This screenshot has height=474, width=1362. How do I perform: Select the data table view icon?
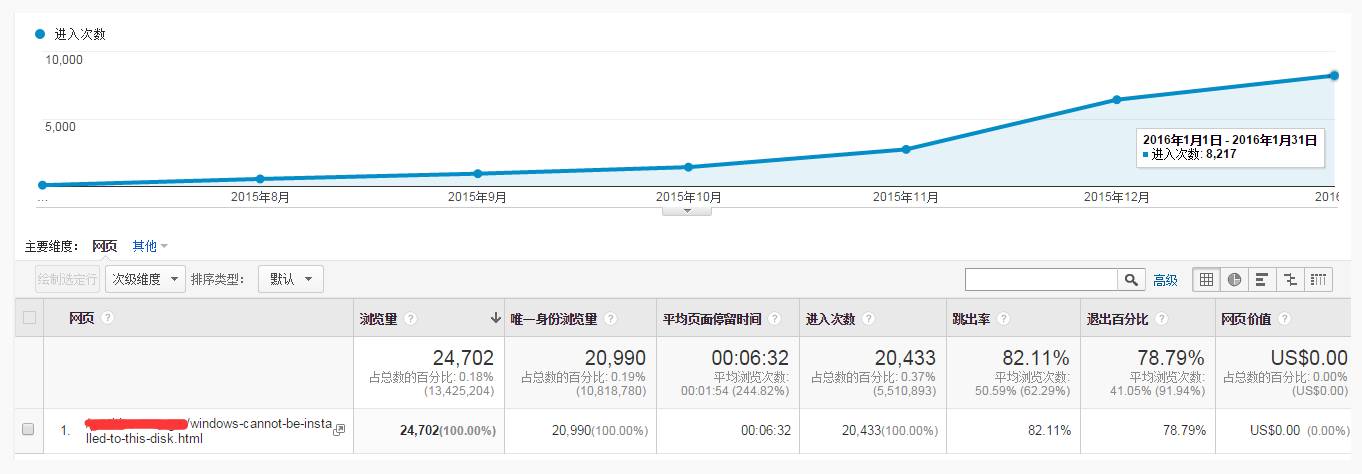click(x=1206, y=280)
